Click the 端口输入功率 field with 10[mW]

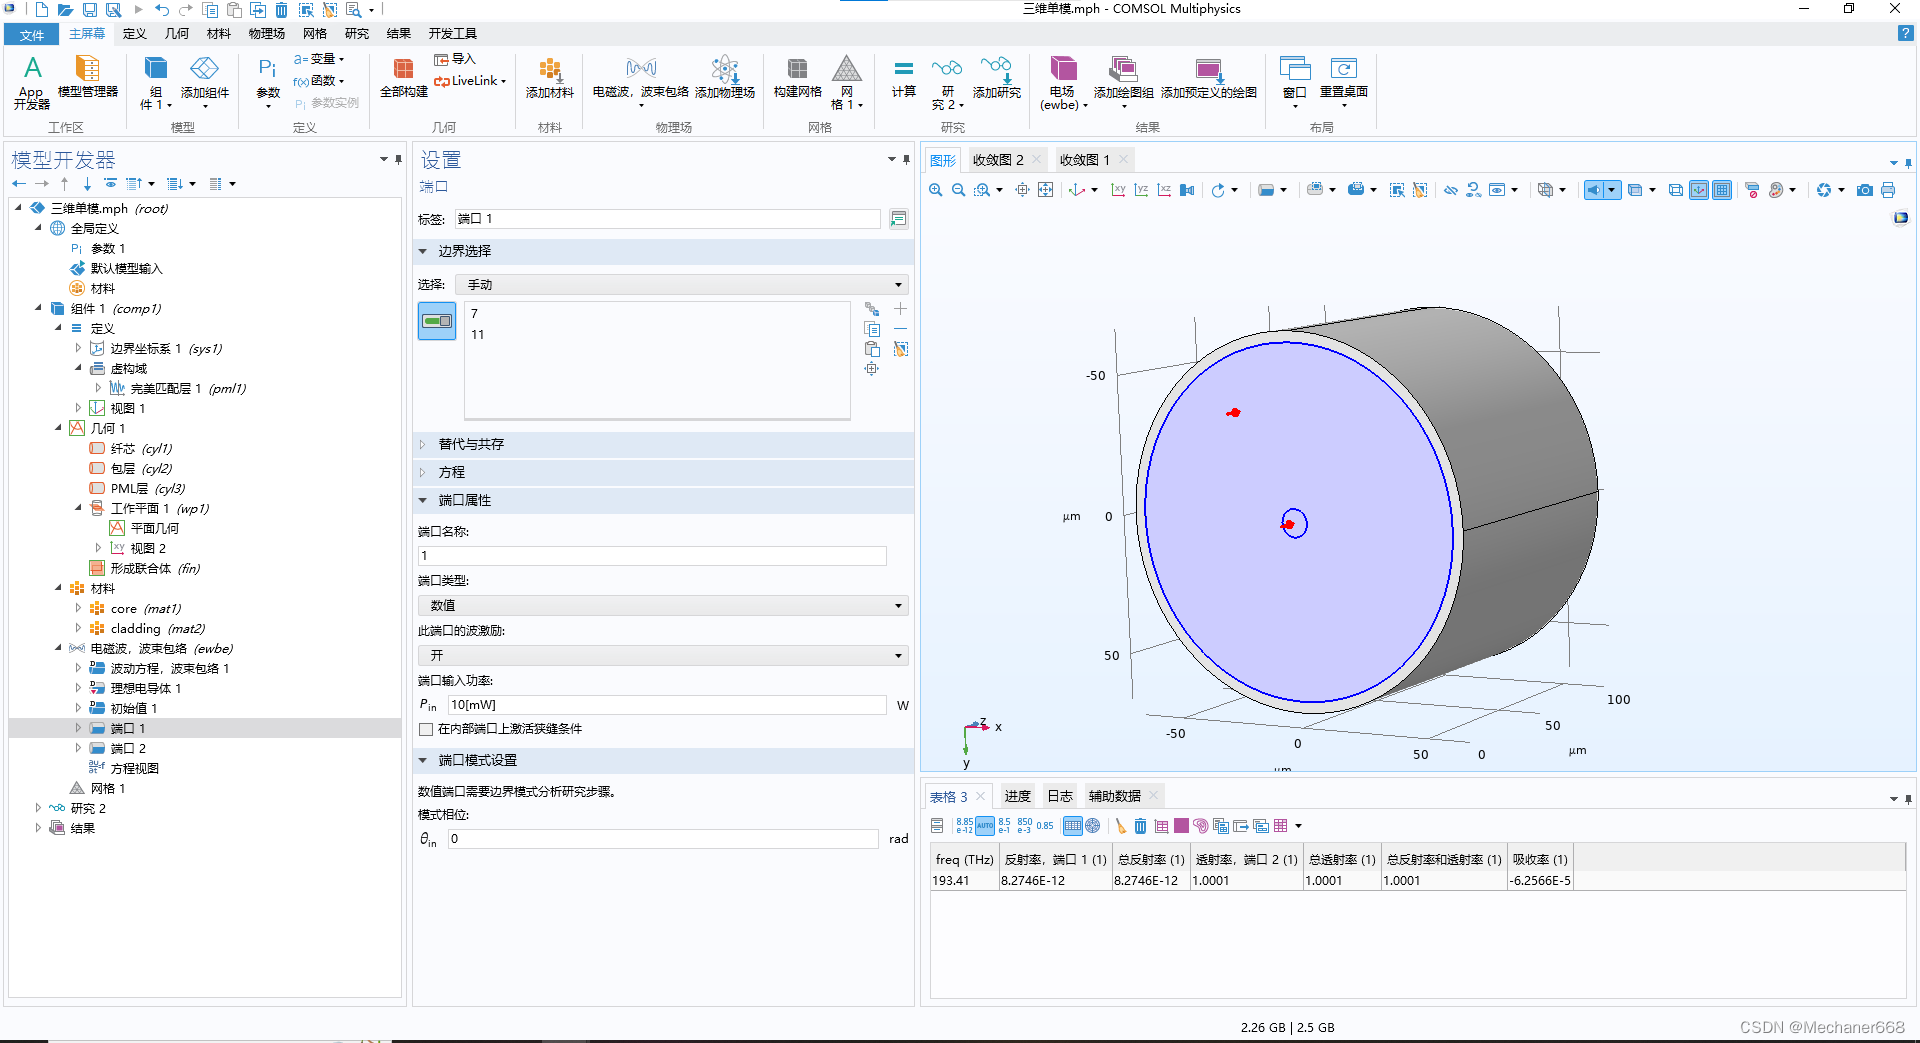pos(667,705)
